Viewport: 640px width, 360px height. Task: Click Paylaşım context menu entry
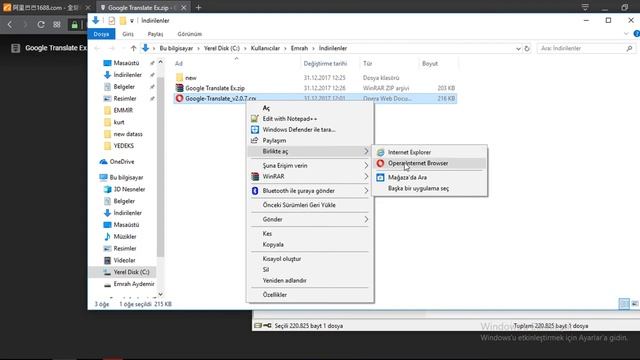(310, 140)
